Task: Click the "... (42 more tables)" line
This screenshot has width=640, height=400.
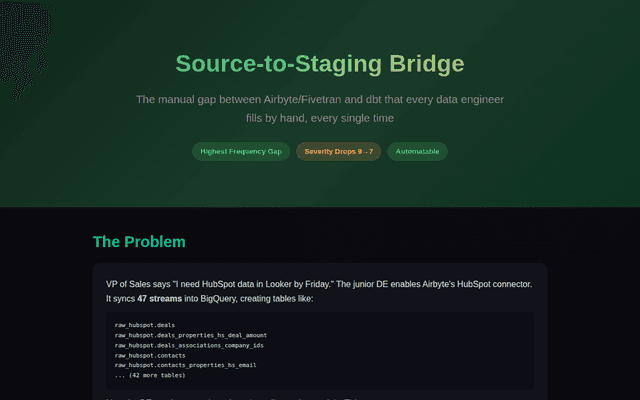Action: click(x=150, y=376)
